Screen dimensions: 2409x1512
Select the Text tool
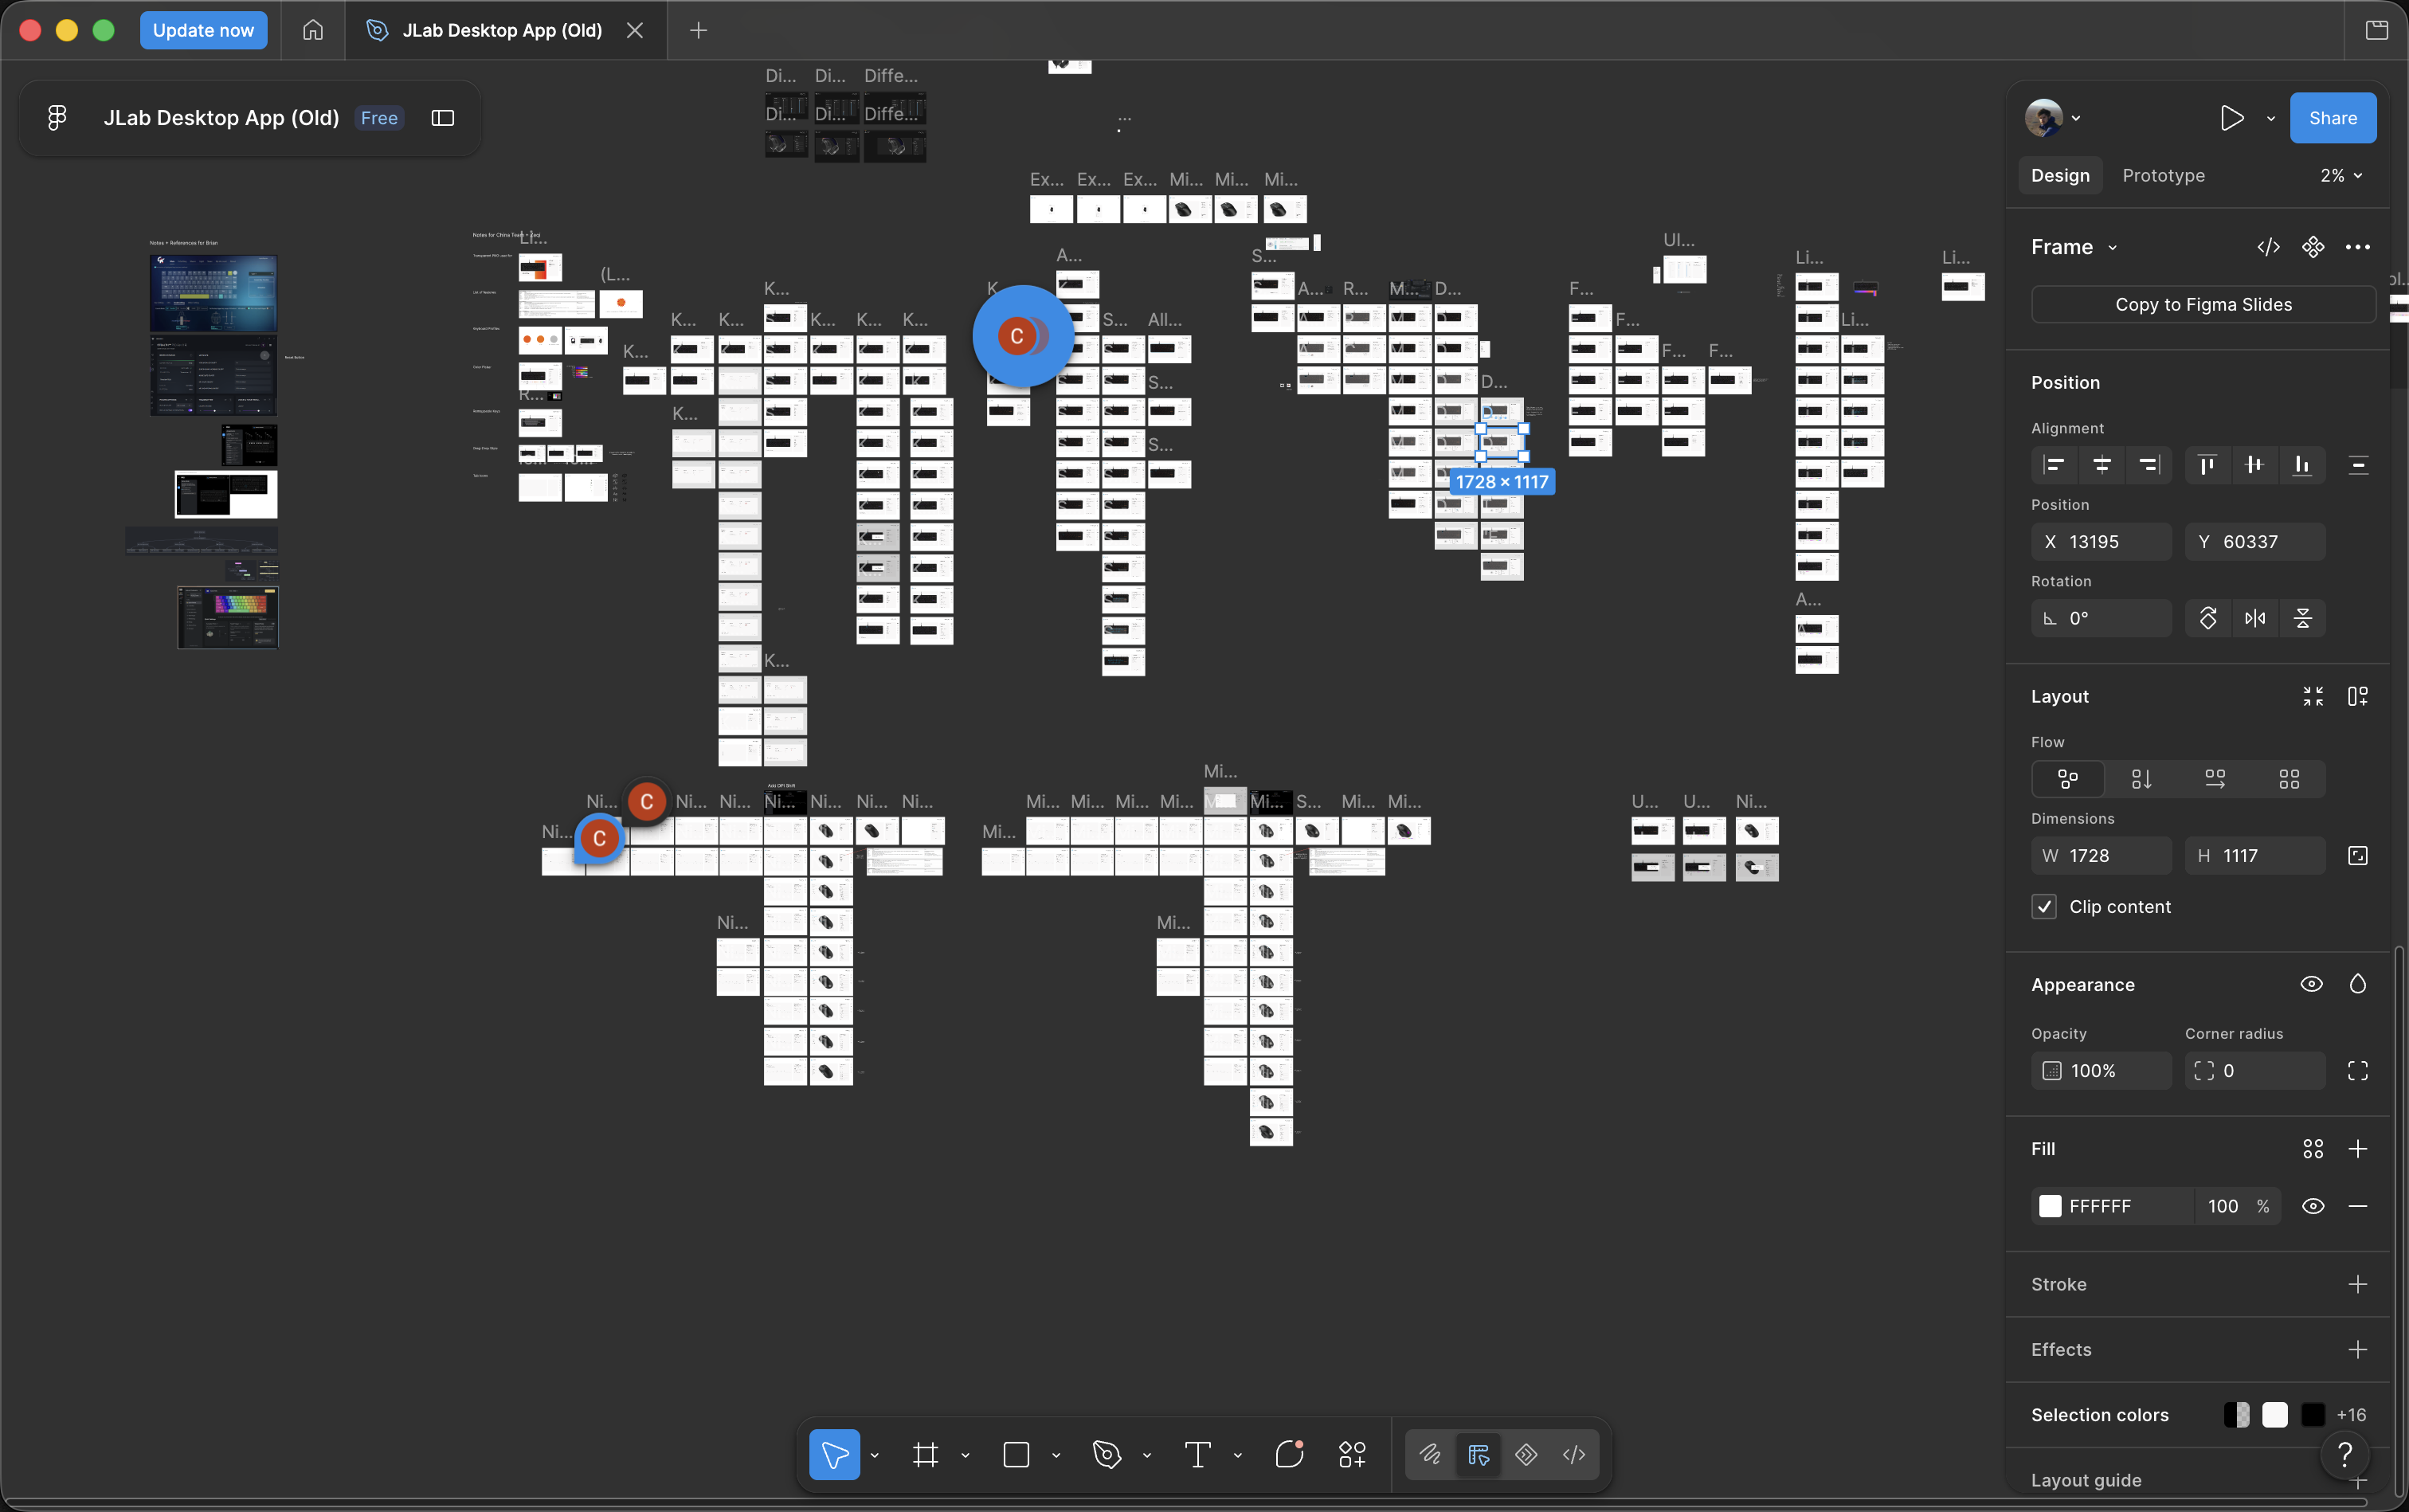(1197, 1454)
